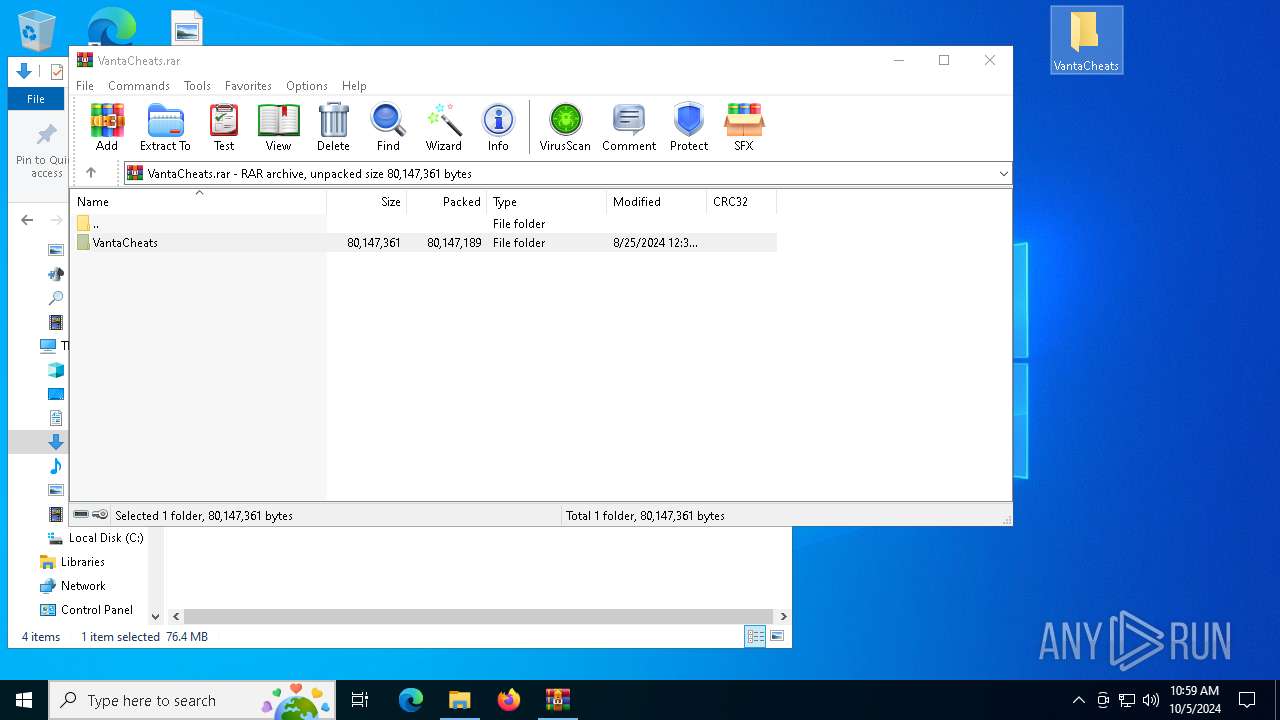This screenshot has height=720, width=1280.
Task: Select the Downloads item in Explorer sidebar
Action: click(x=56, y=442)
